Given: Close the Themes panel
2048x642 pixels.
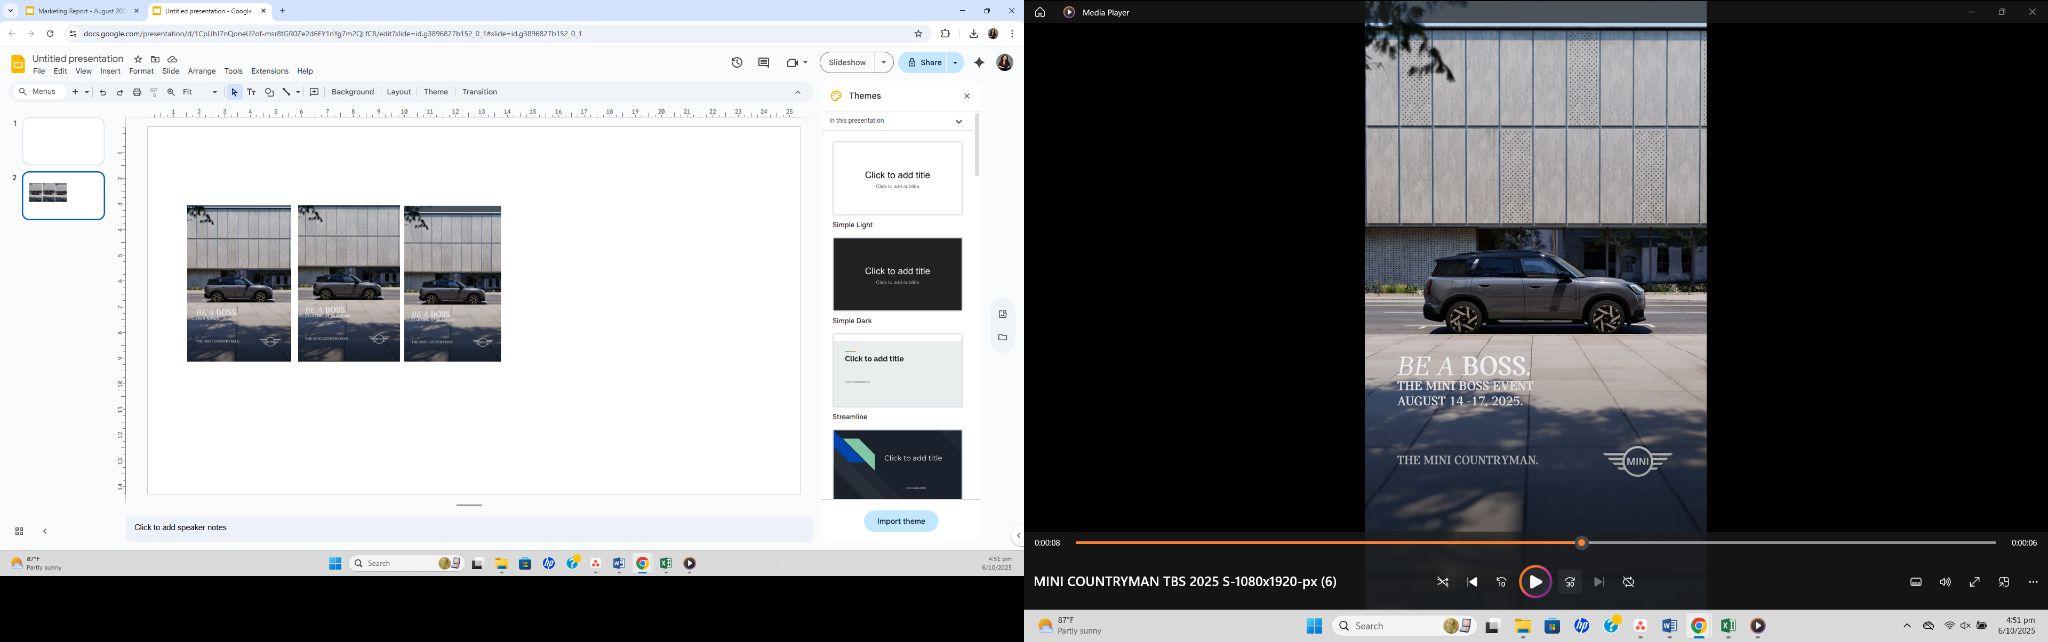Looking at the screenshot, I should click(x=966, y=96).
